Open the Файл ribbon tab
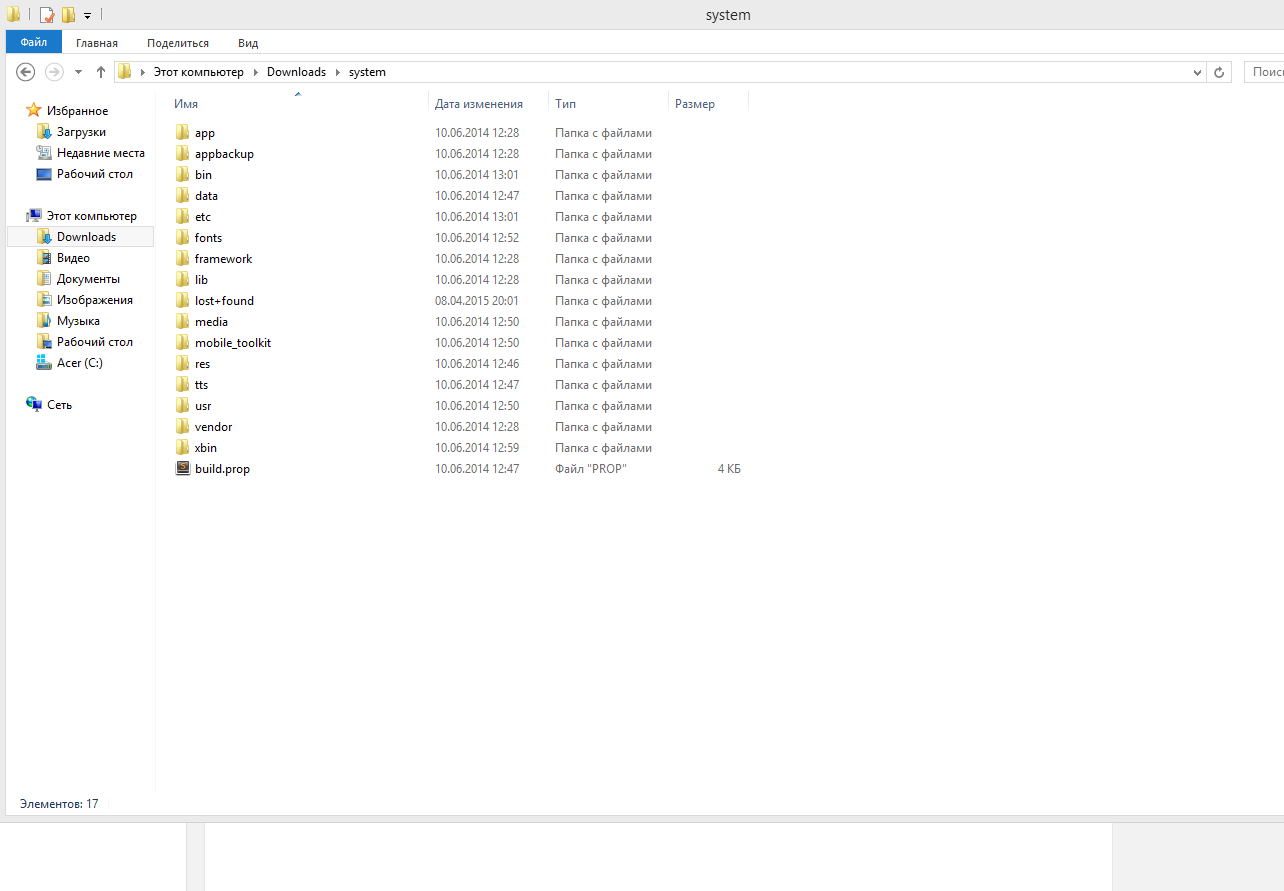Image resolution: width=1284 pixels, height=891 pixels. pyautogui.click(x=34, y=43)
